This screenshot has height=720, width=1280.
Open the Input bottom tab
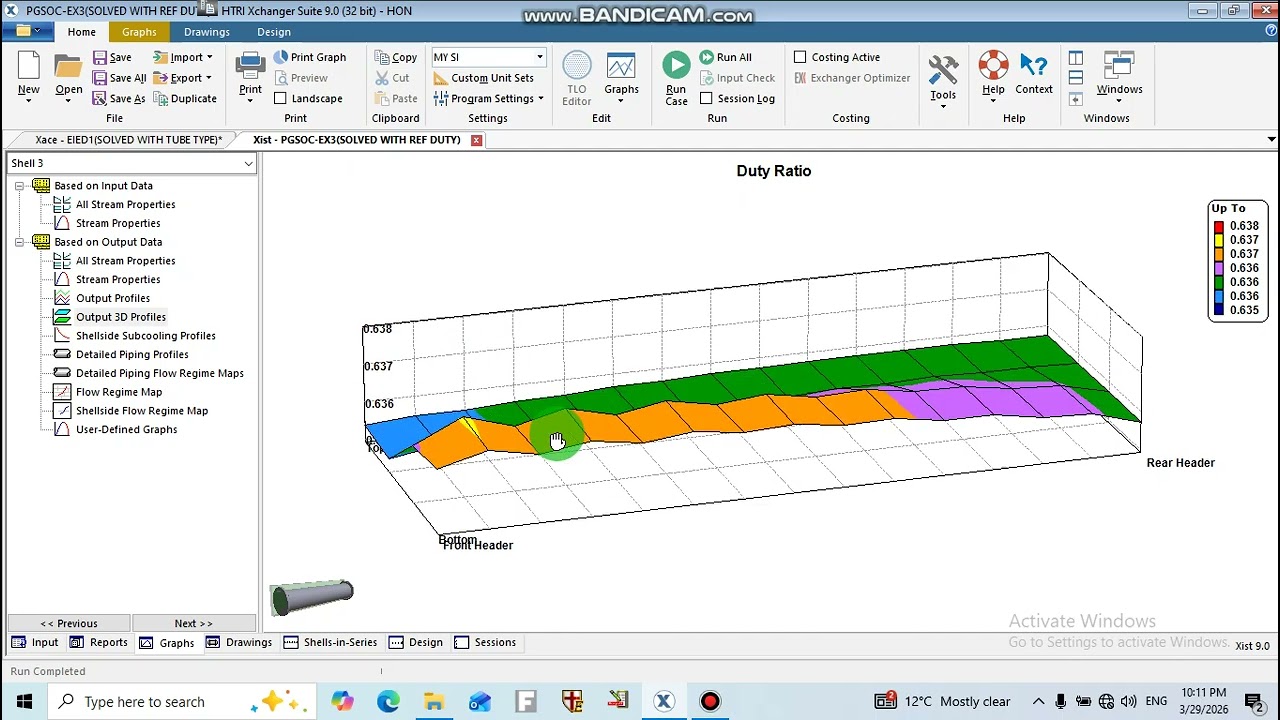tap(35, 643)
